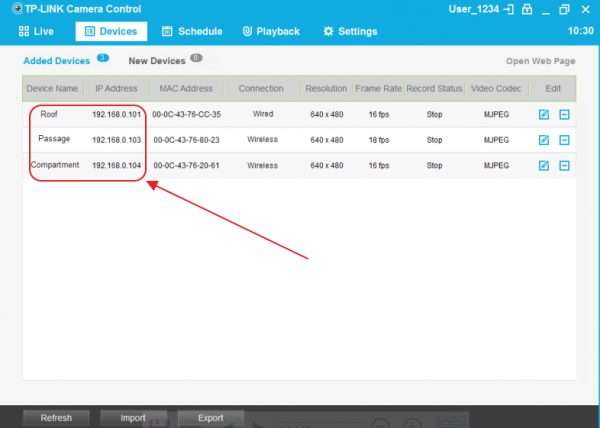
Task: Remove the Passage camera device
Action: click(564, 140)
